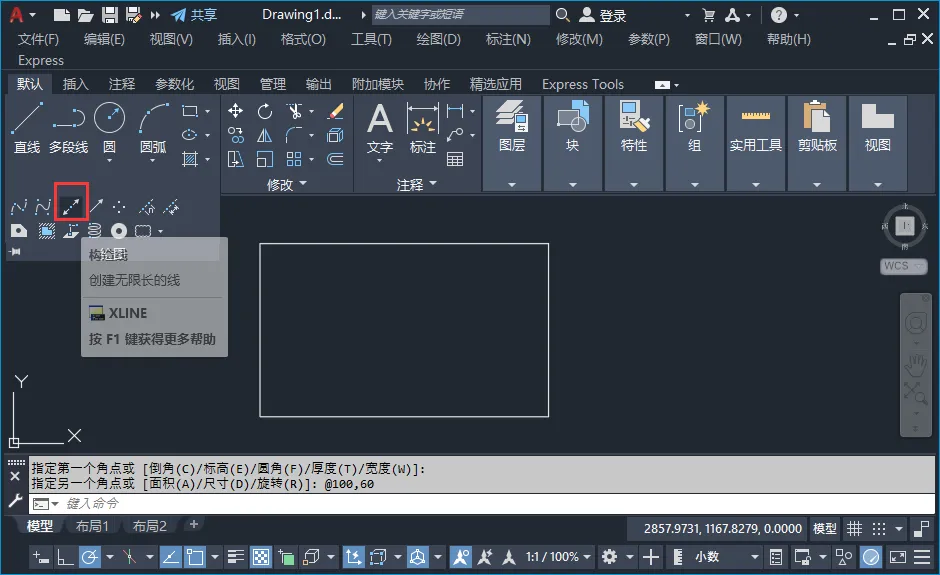Open the 实用工具 utilities panel

755,144
